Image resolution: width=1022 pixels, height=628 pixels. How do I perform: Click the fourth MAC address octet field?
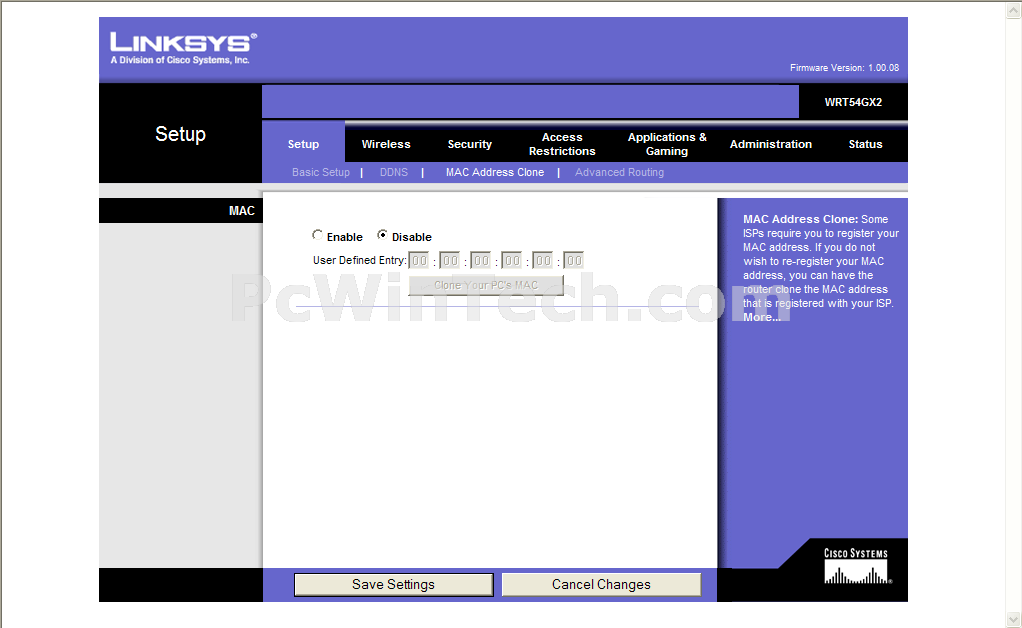512,261
